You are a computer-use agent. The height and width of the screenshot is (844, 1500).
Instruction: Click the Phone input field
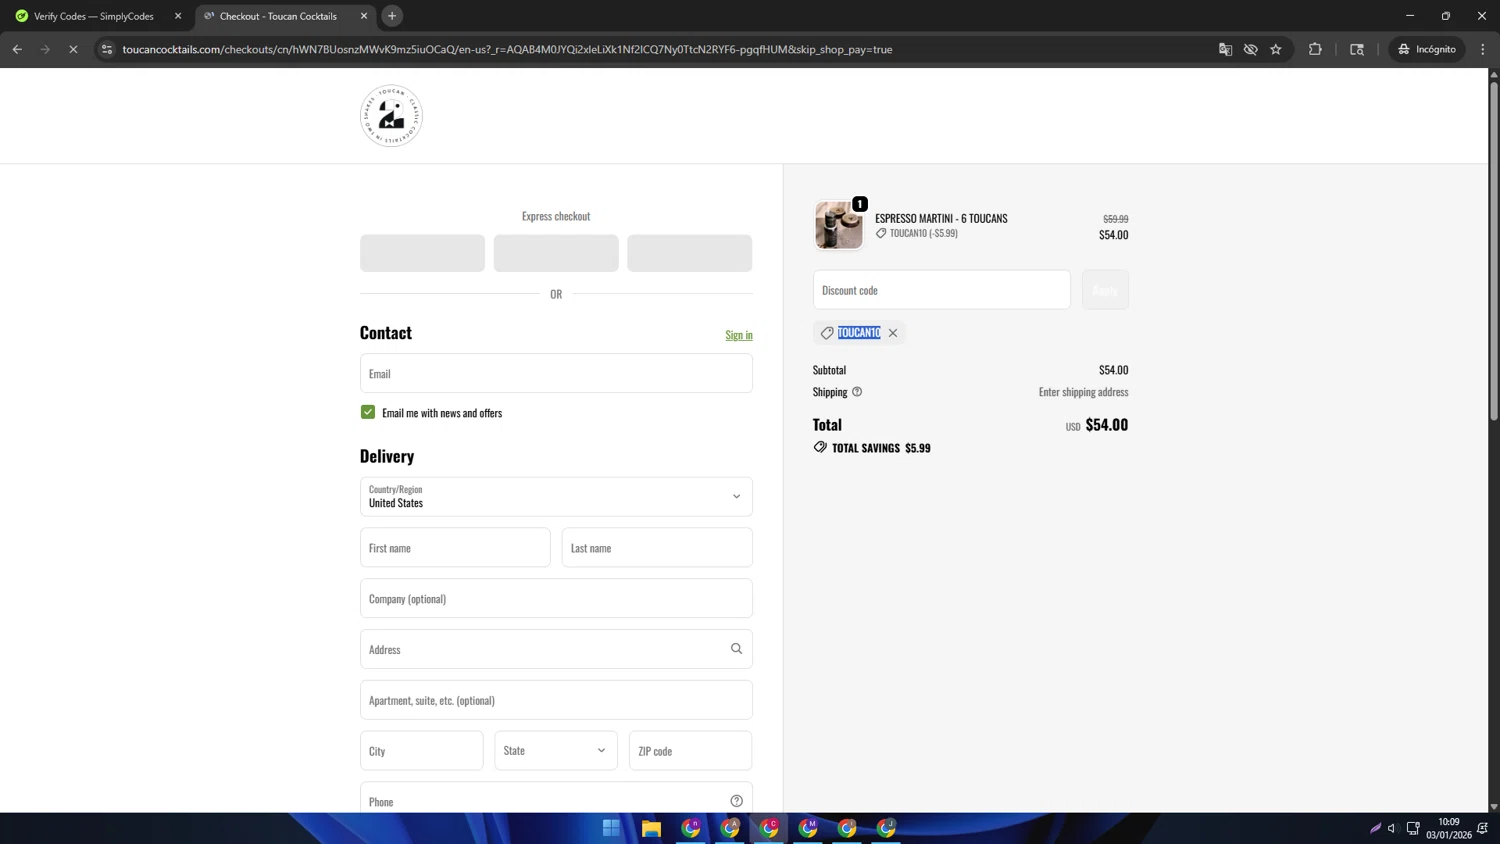coord(556,799)
